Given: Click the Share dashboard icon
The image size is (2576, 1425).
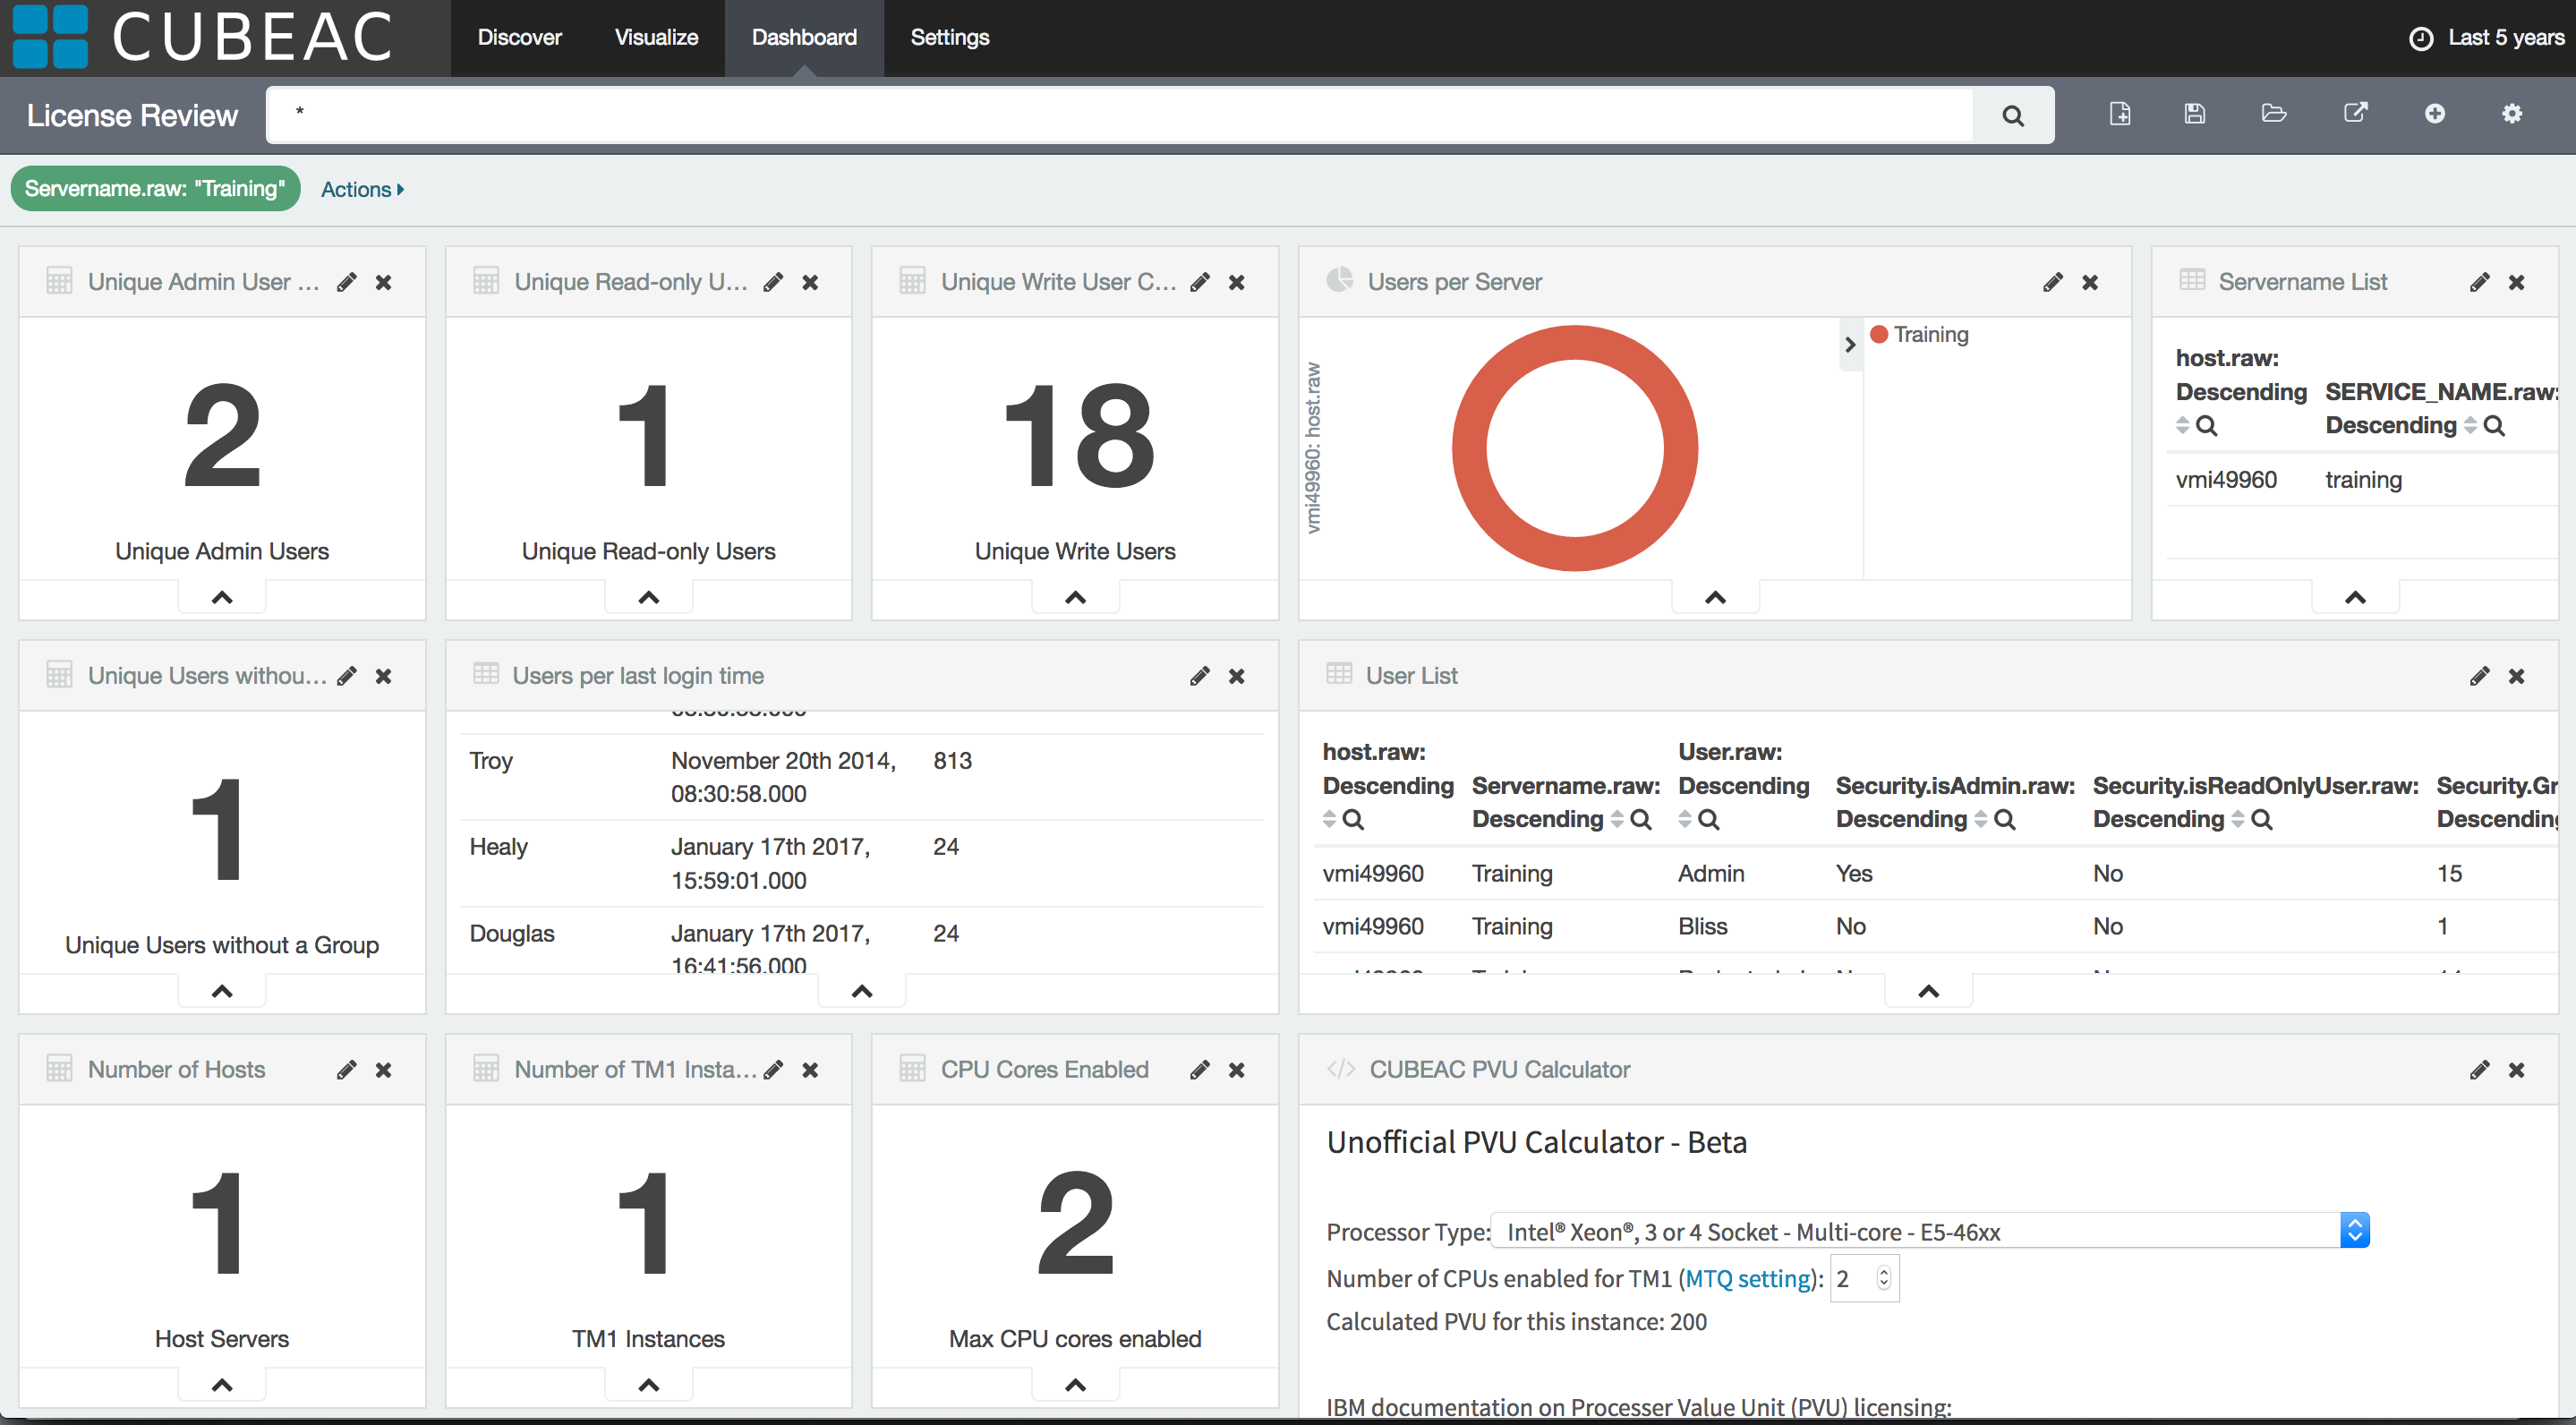Looking at the screenshot, I should [x=2355, y=113].
